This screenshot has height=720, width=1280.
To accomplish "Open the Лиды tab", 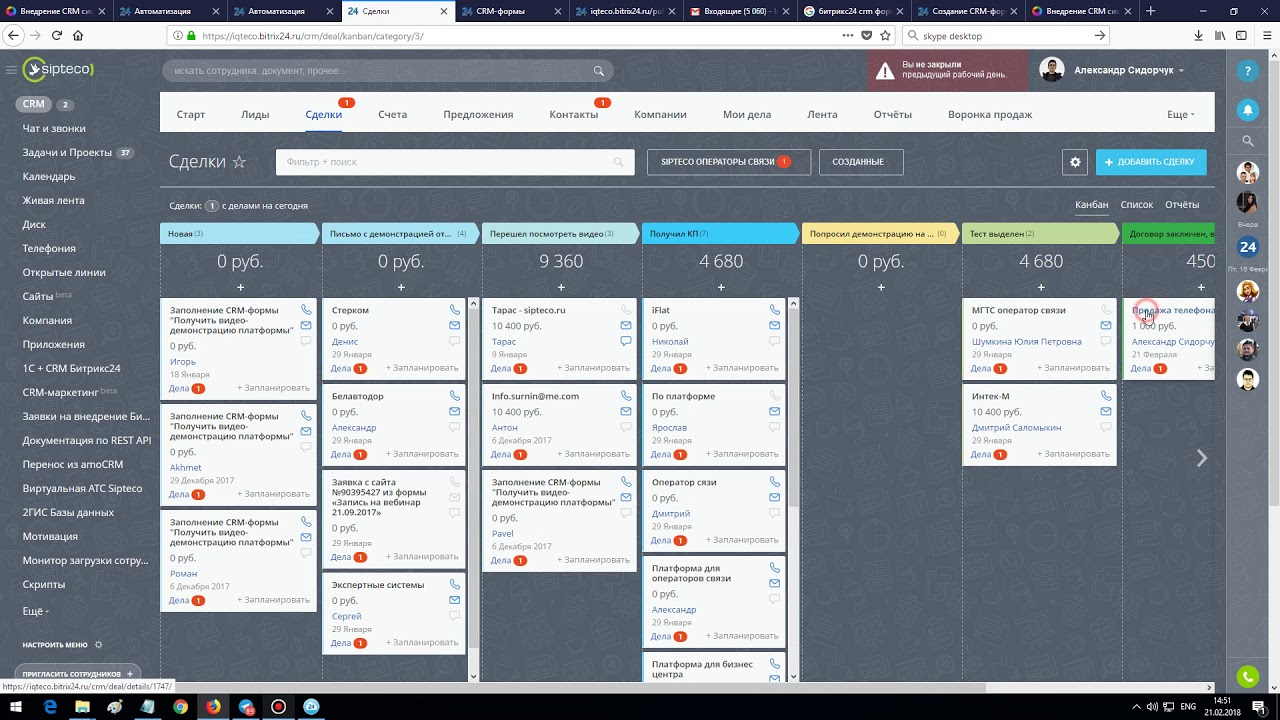I will pos(255,114).
